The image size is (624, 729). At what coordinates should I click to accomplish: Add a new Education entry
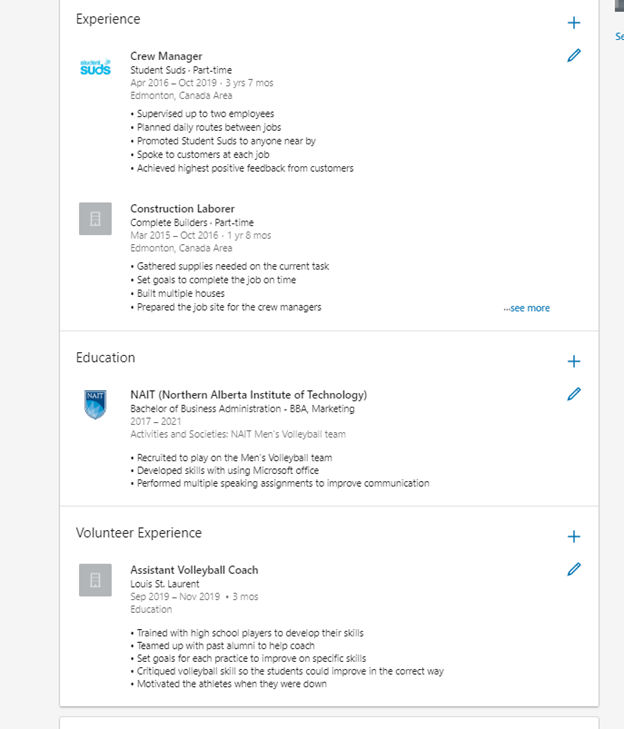[573, 361]
